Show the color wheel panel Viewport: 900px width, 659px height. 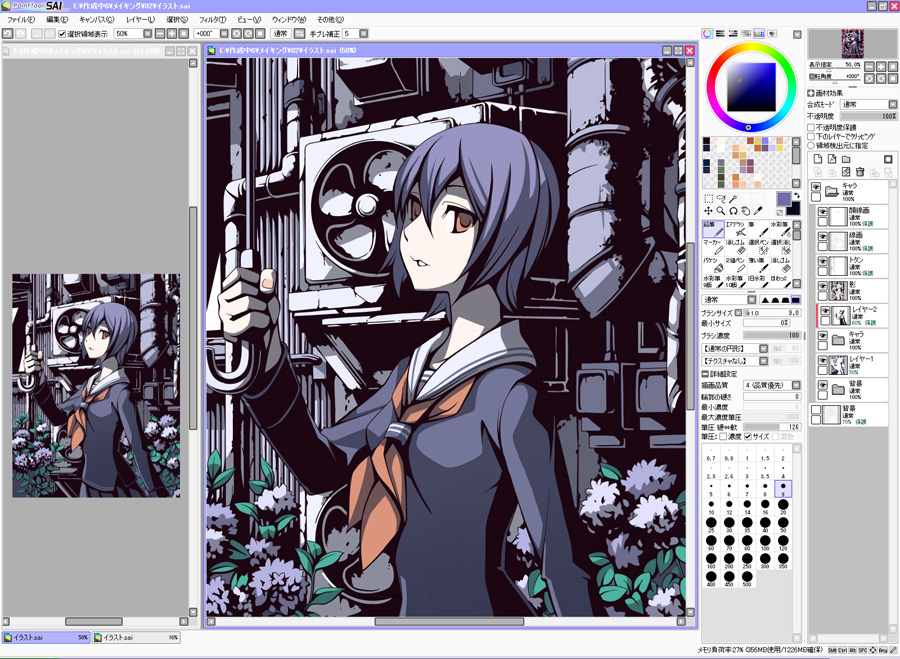click(707, 34)
